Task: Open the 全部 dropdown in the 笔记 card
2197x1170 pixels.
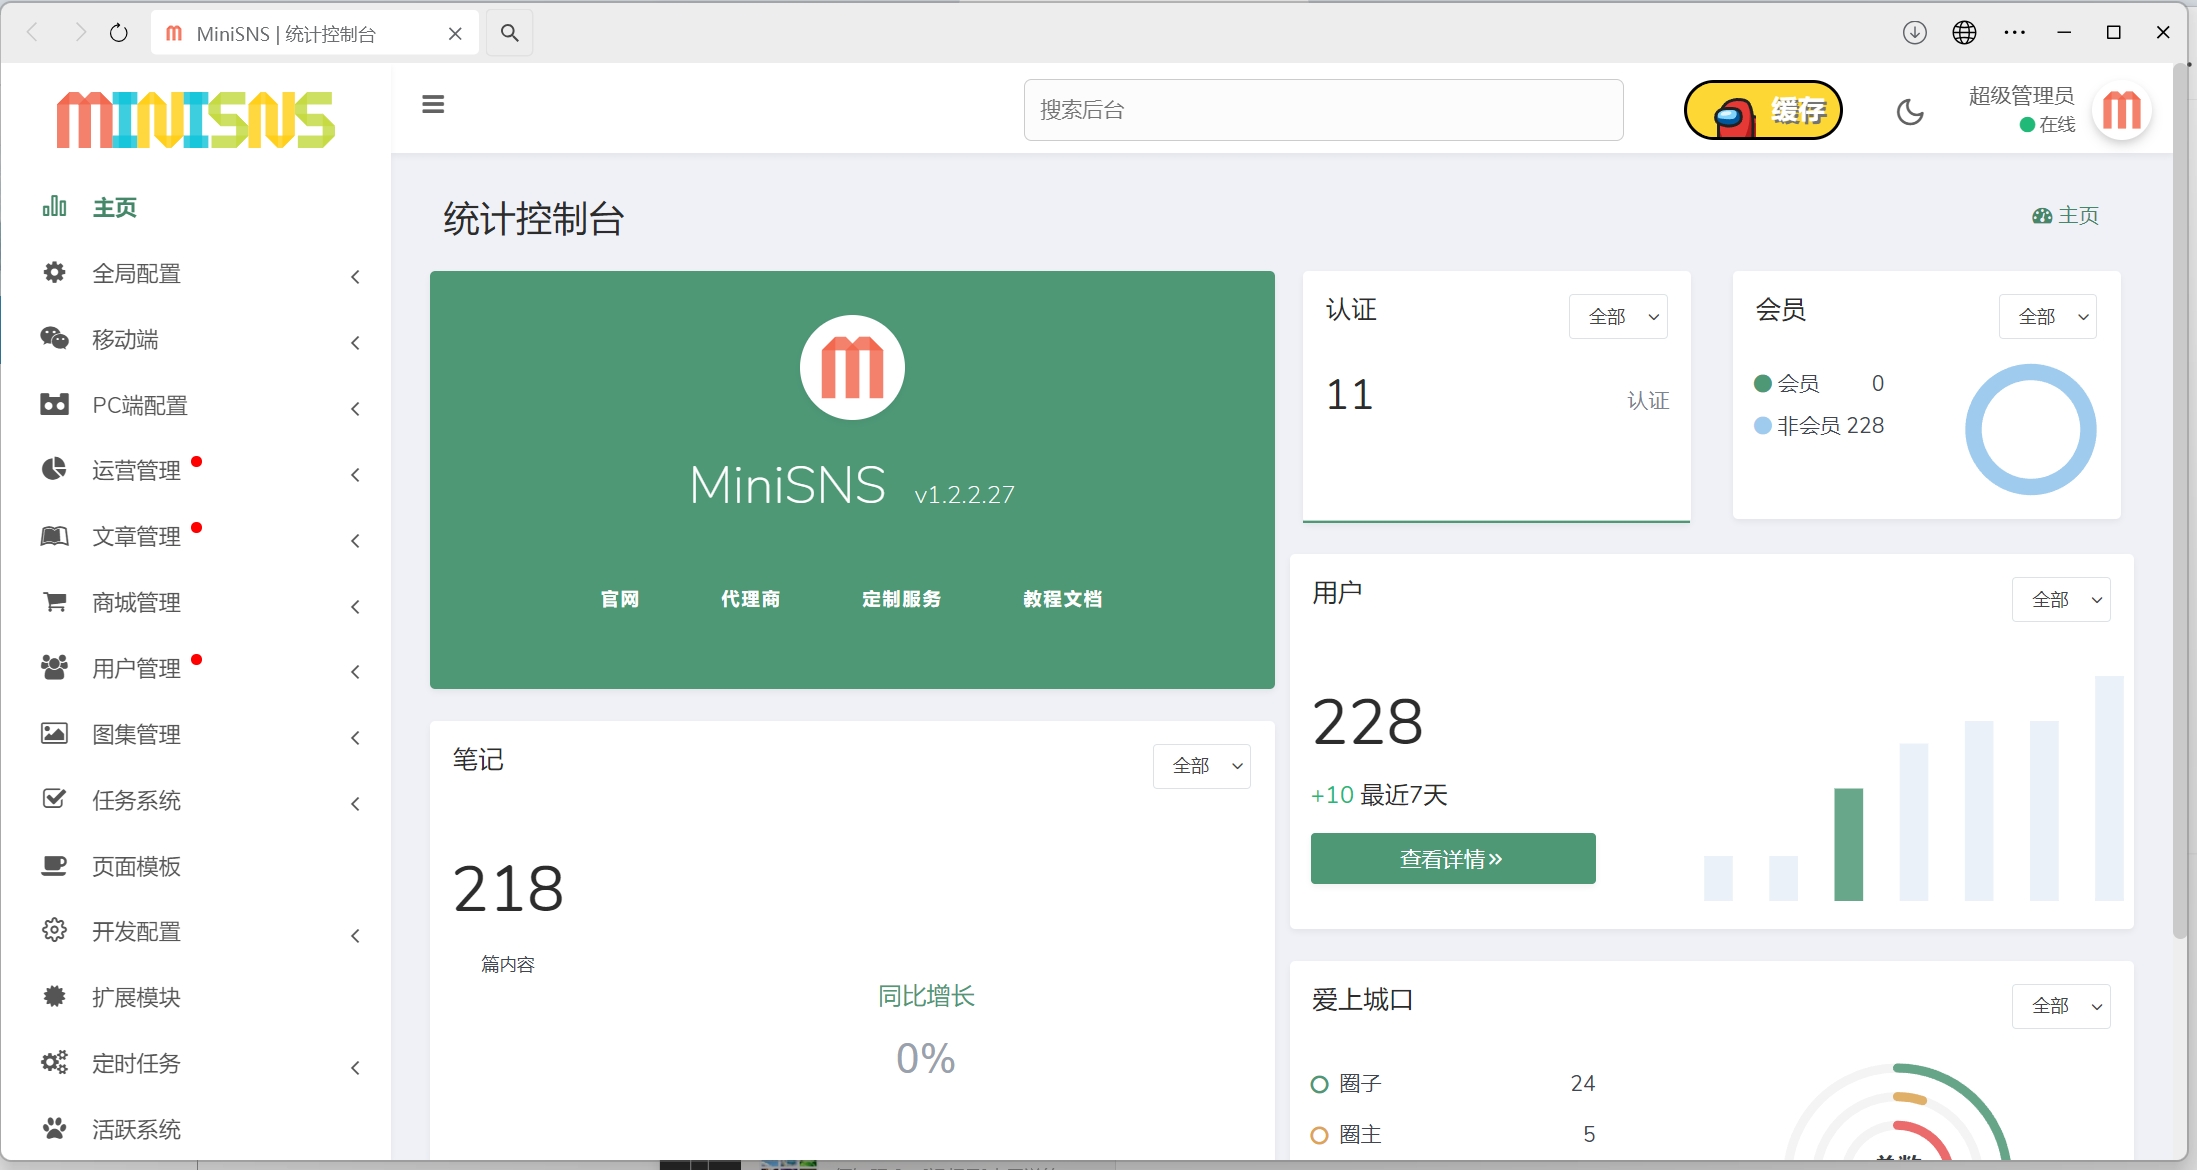Action: pos(1202,766)
